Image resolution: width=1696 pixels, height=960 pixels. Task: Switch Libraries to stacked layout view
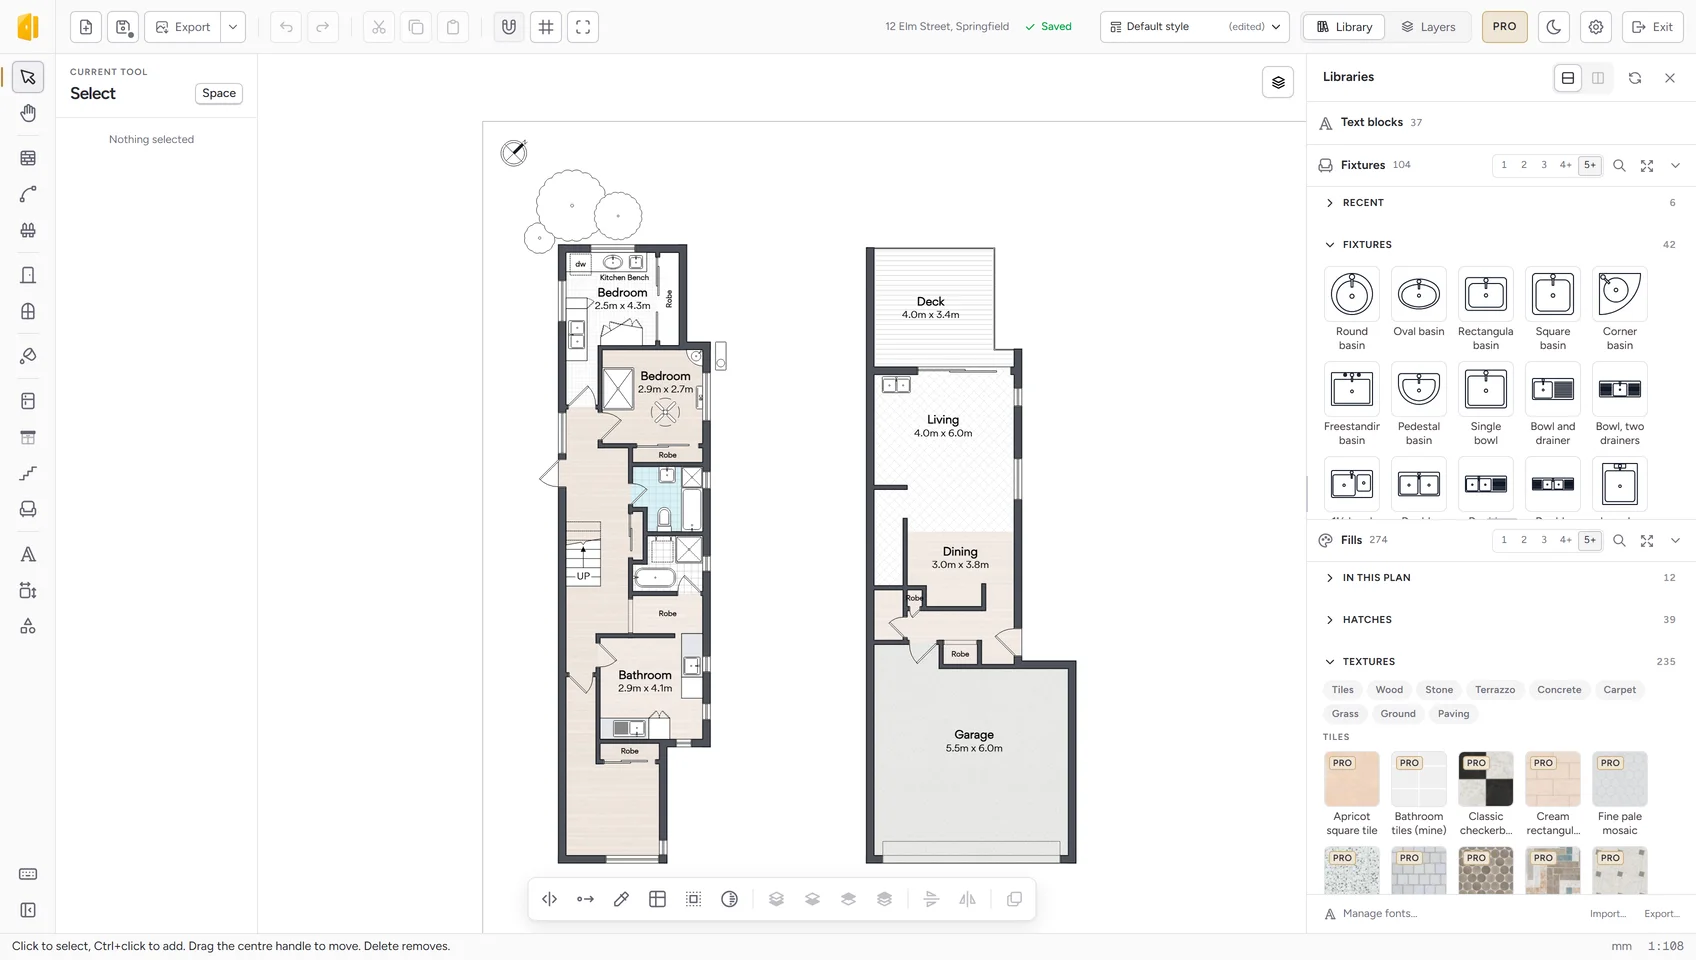tap(1568, 77)
